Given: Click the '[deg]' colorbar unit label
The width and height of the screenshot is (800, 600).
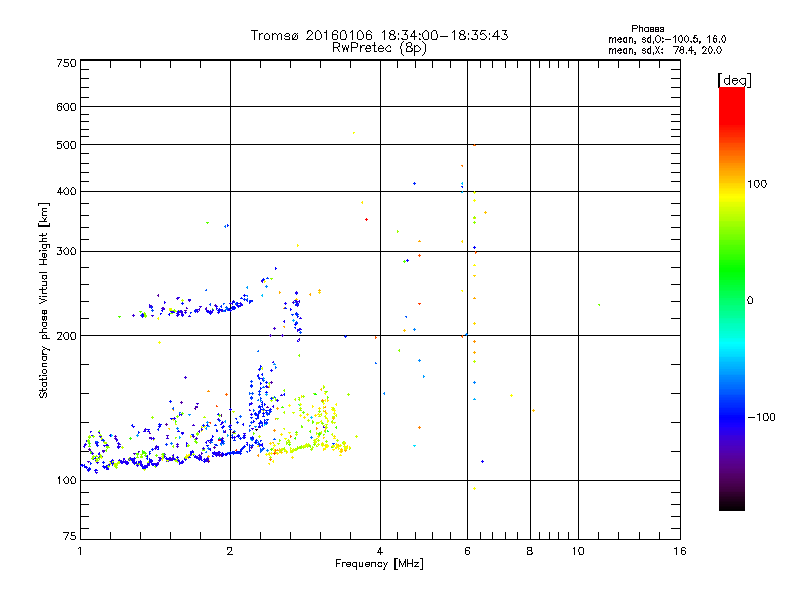Looking at the screenshot, I should (734, 80).
